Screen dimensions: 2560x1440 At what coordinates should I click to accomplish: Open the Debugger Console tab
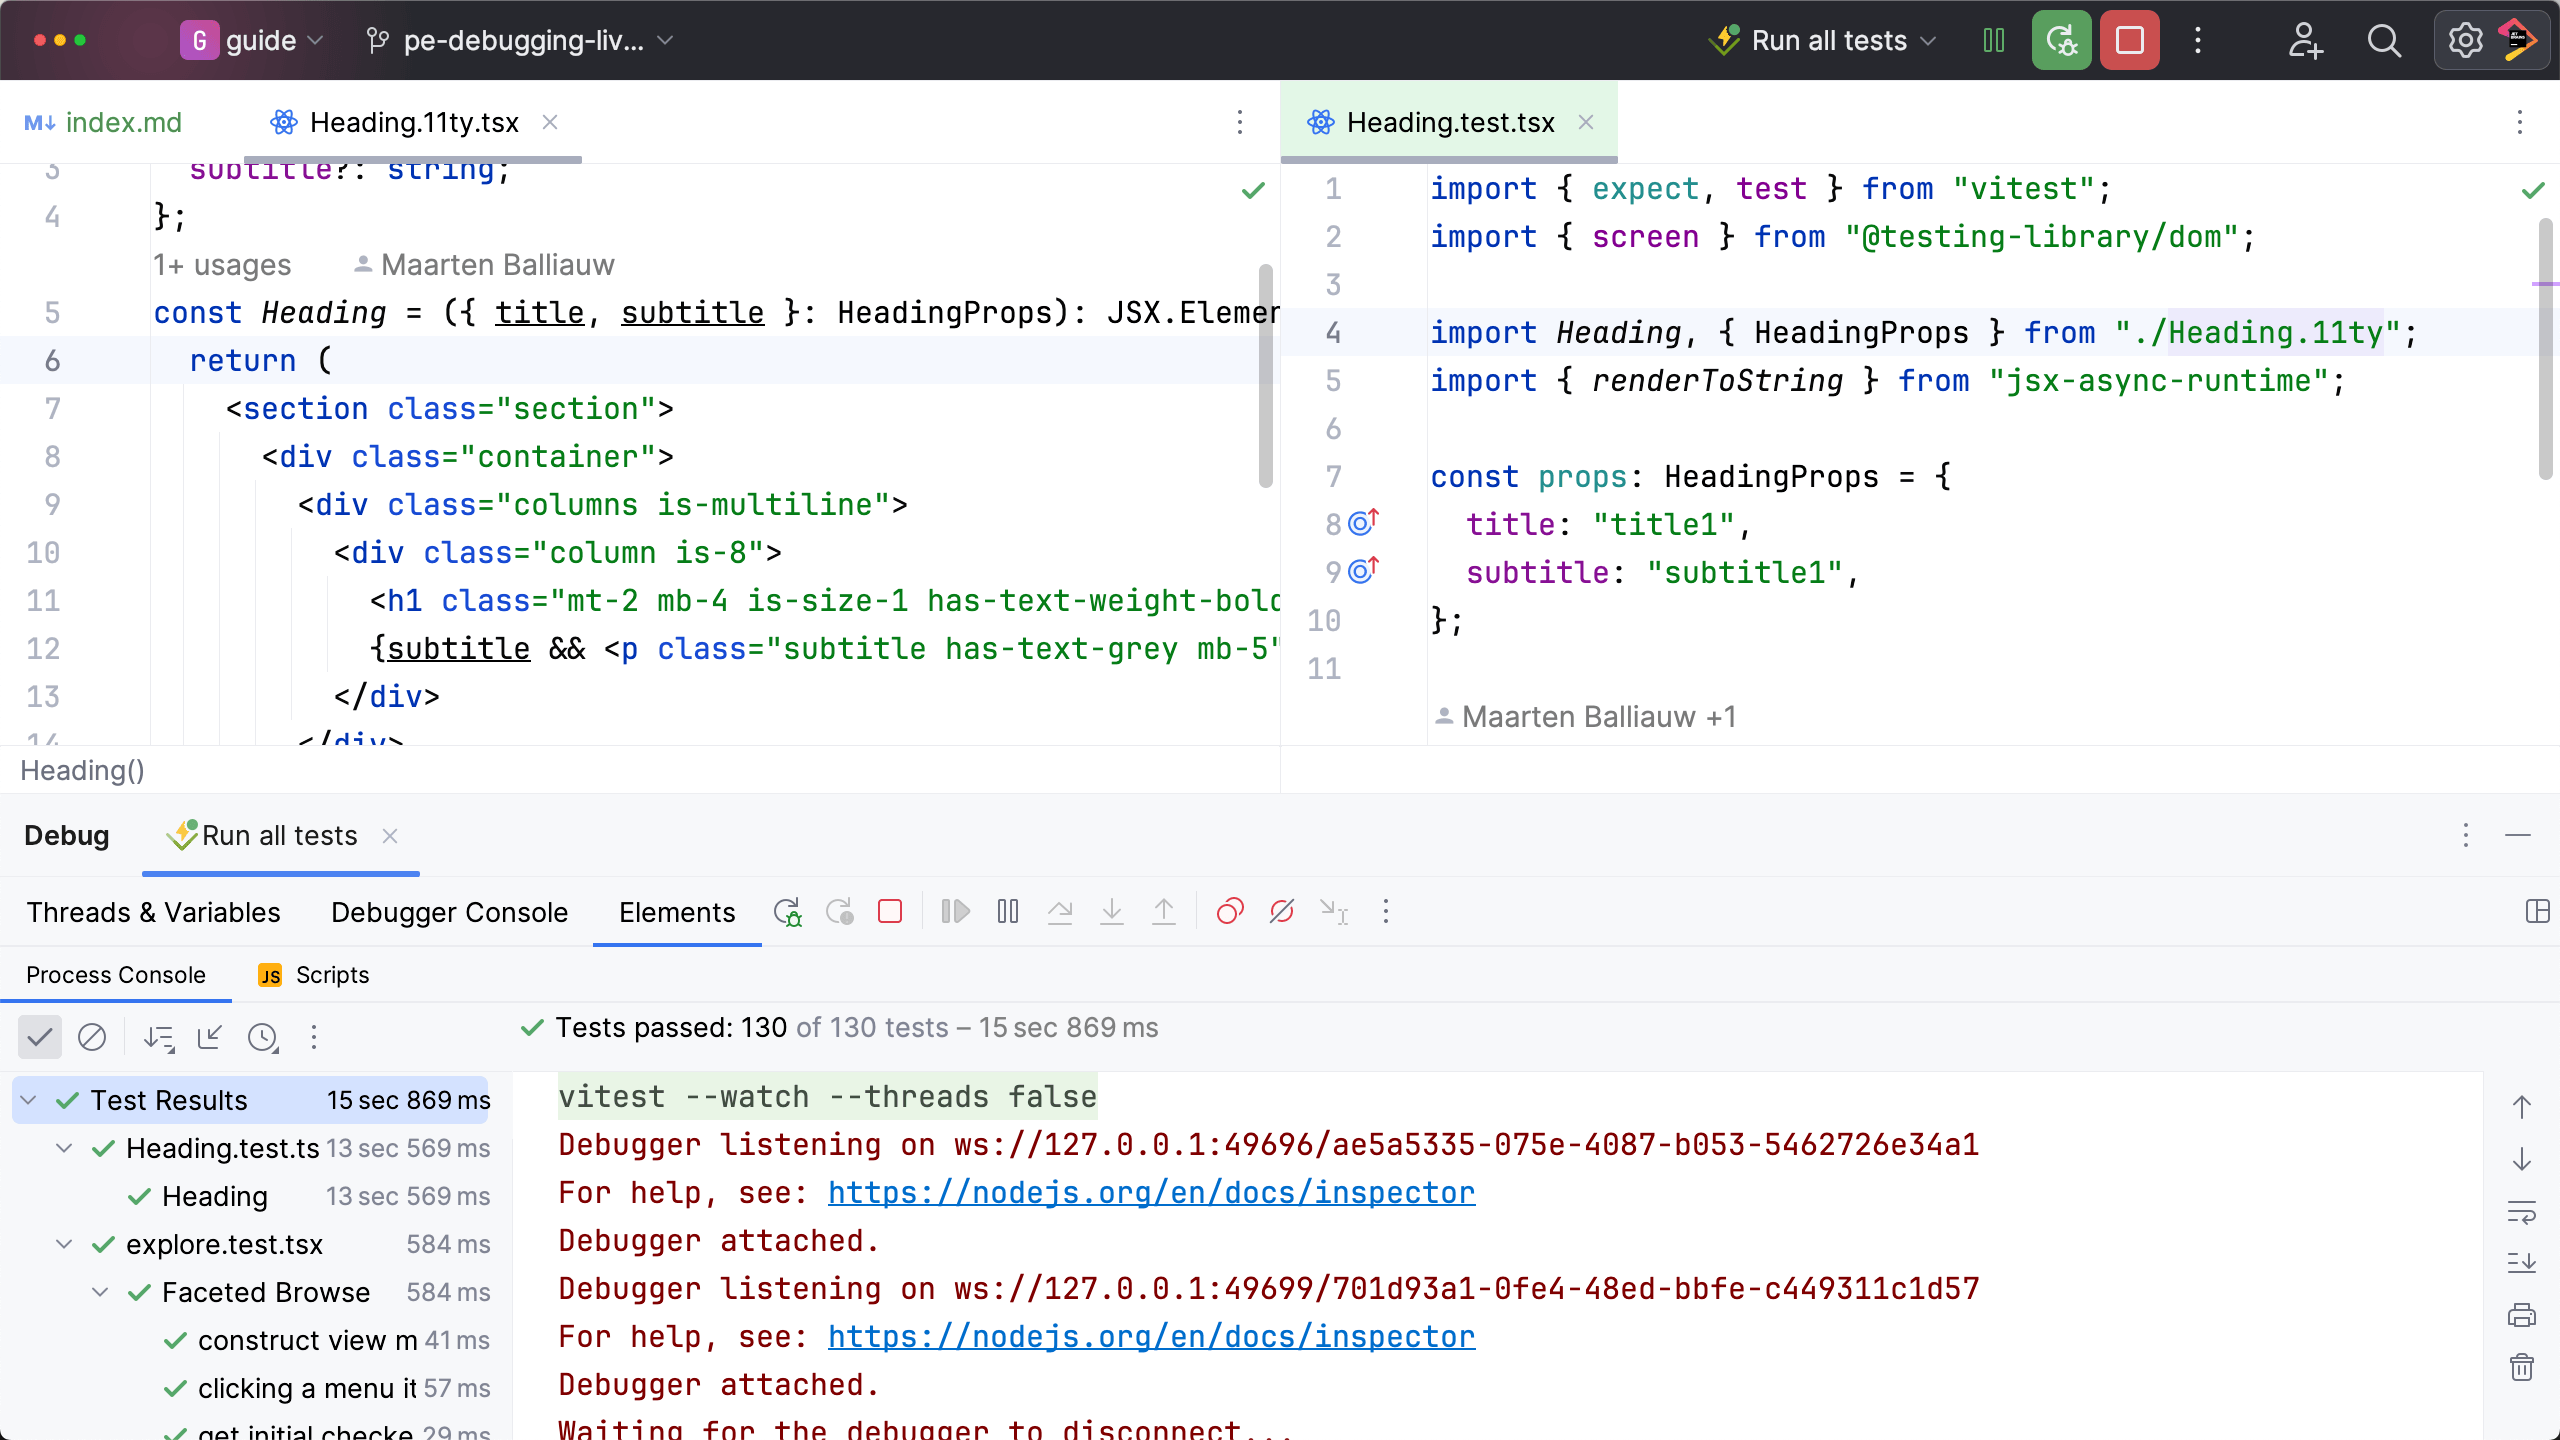448,912
